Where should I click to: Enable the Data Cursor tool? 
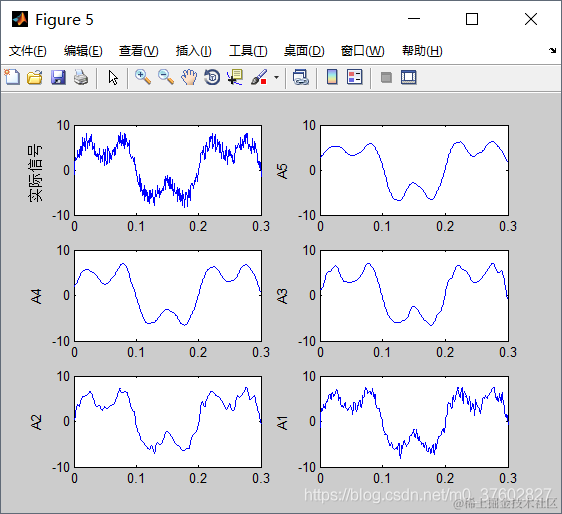click(x=235, y=77)
